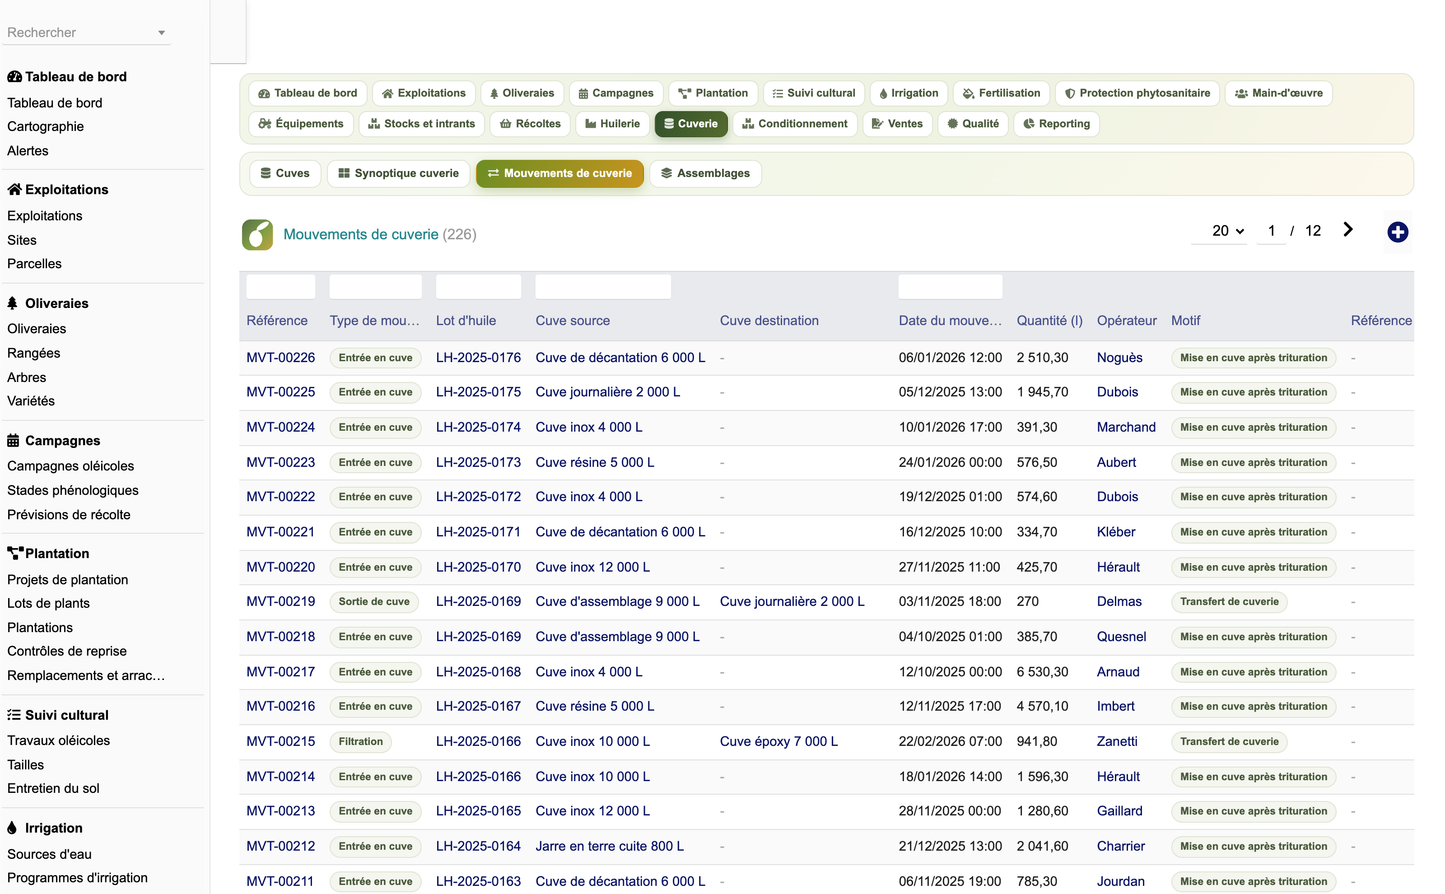
Task: Open Sources d'eau in sidebar
Action: tap(49, 855)
